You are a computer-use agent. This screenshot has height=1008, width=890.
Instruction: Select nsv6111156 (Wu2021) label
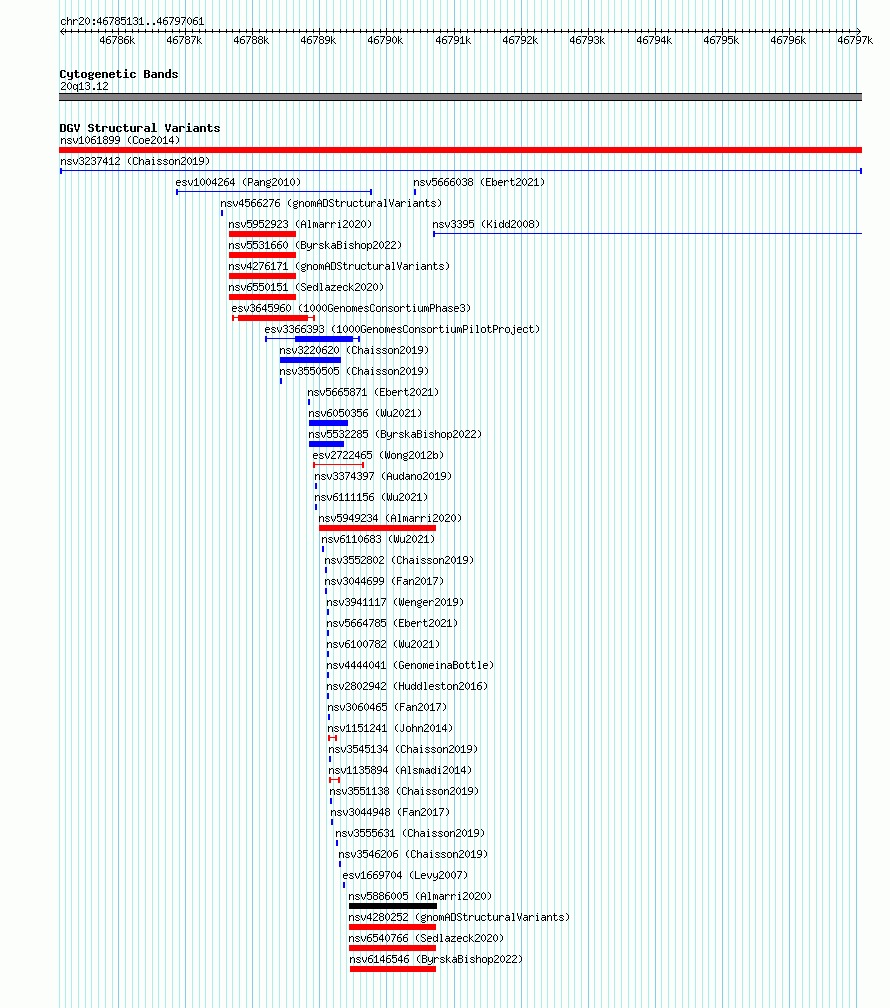pyautogui.click(x=371, y=498)
